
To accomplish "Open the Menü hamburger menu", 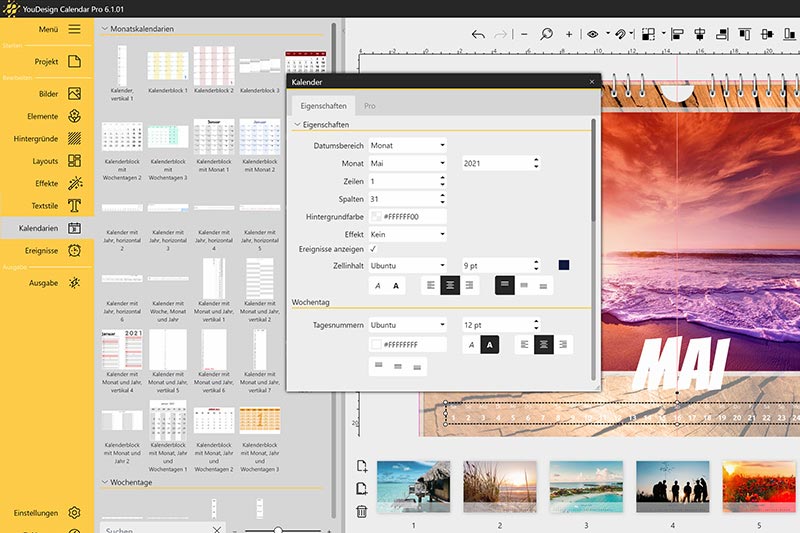I will coord(74,29).
